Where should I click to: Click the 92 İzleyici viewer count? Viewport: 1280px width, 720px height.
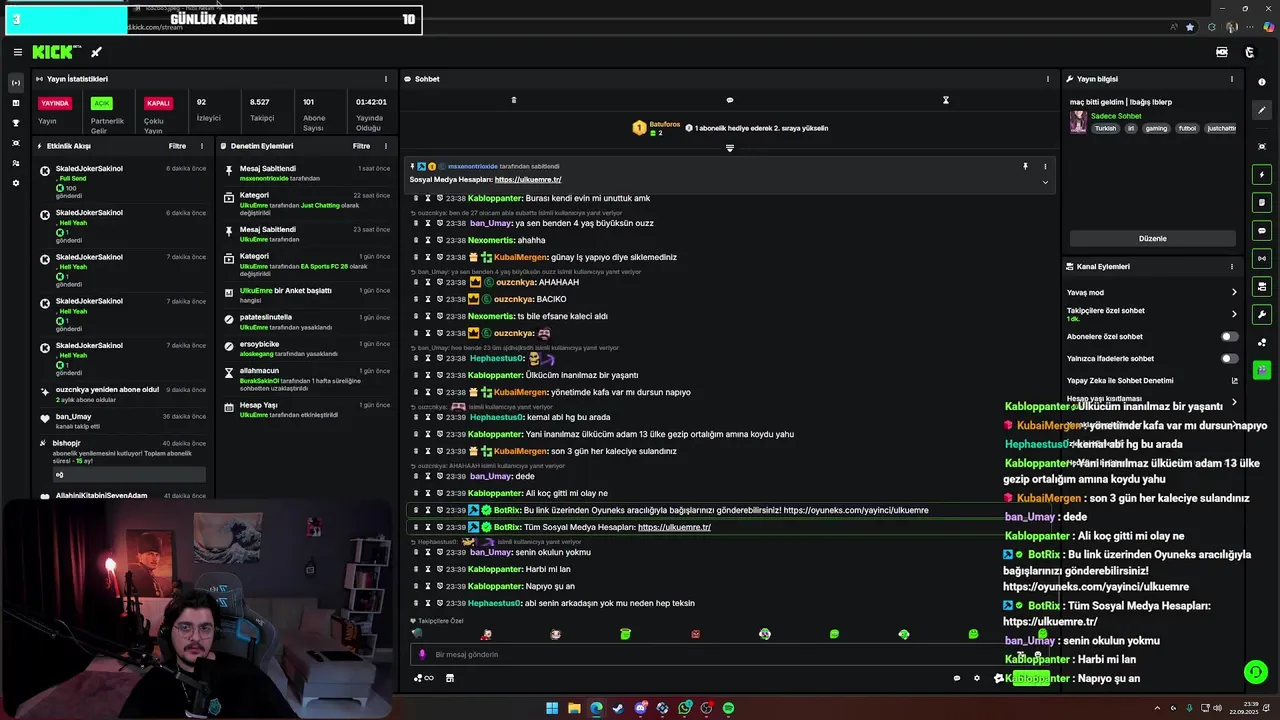(x=208, y=109)
